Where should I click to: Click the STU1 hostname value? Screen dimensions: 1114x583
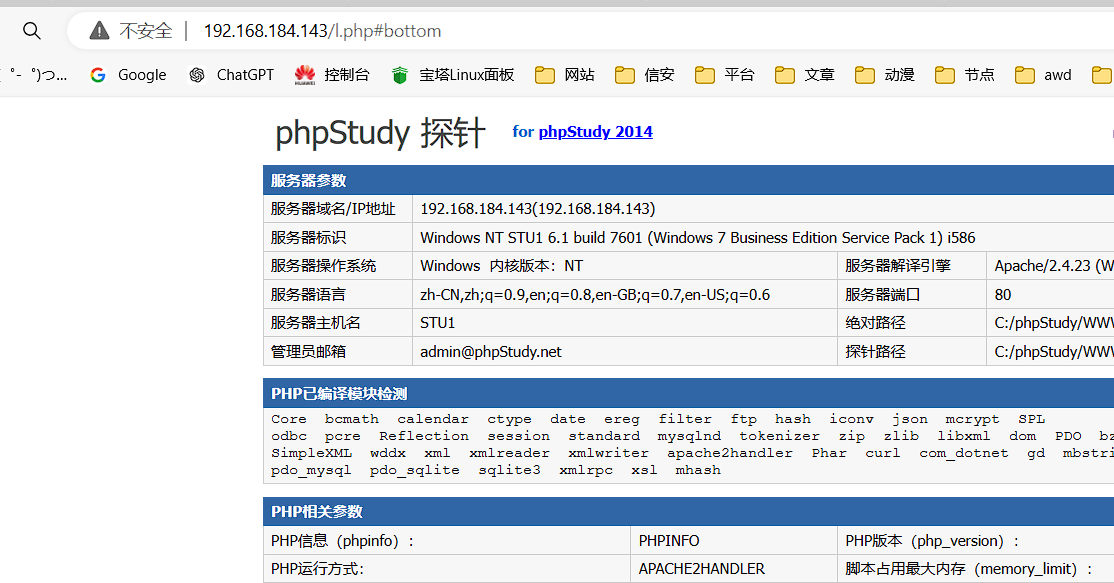coord(437,322)
